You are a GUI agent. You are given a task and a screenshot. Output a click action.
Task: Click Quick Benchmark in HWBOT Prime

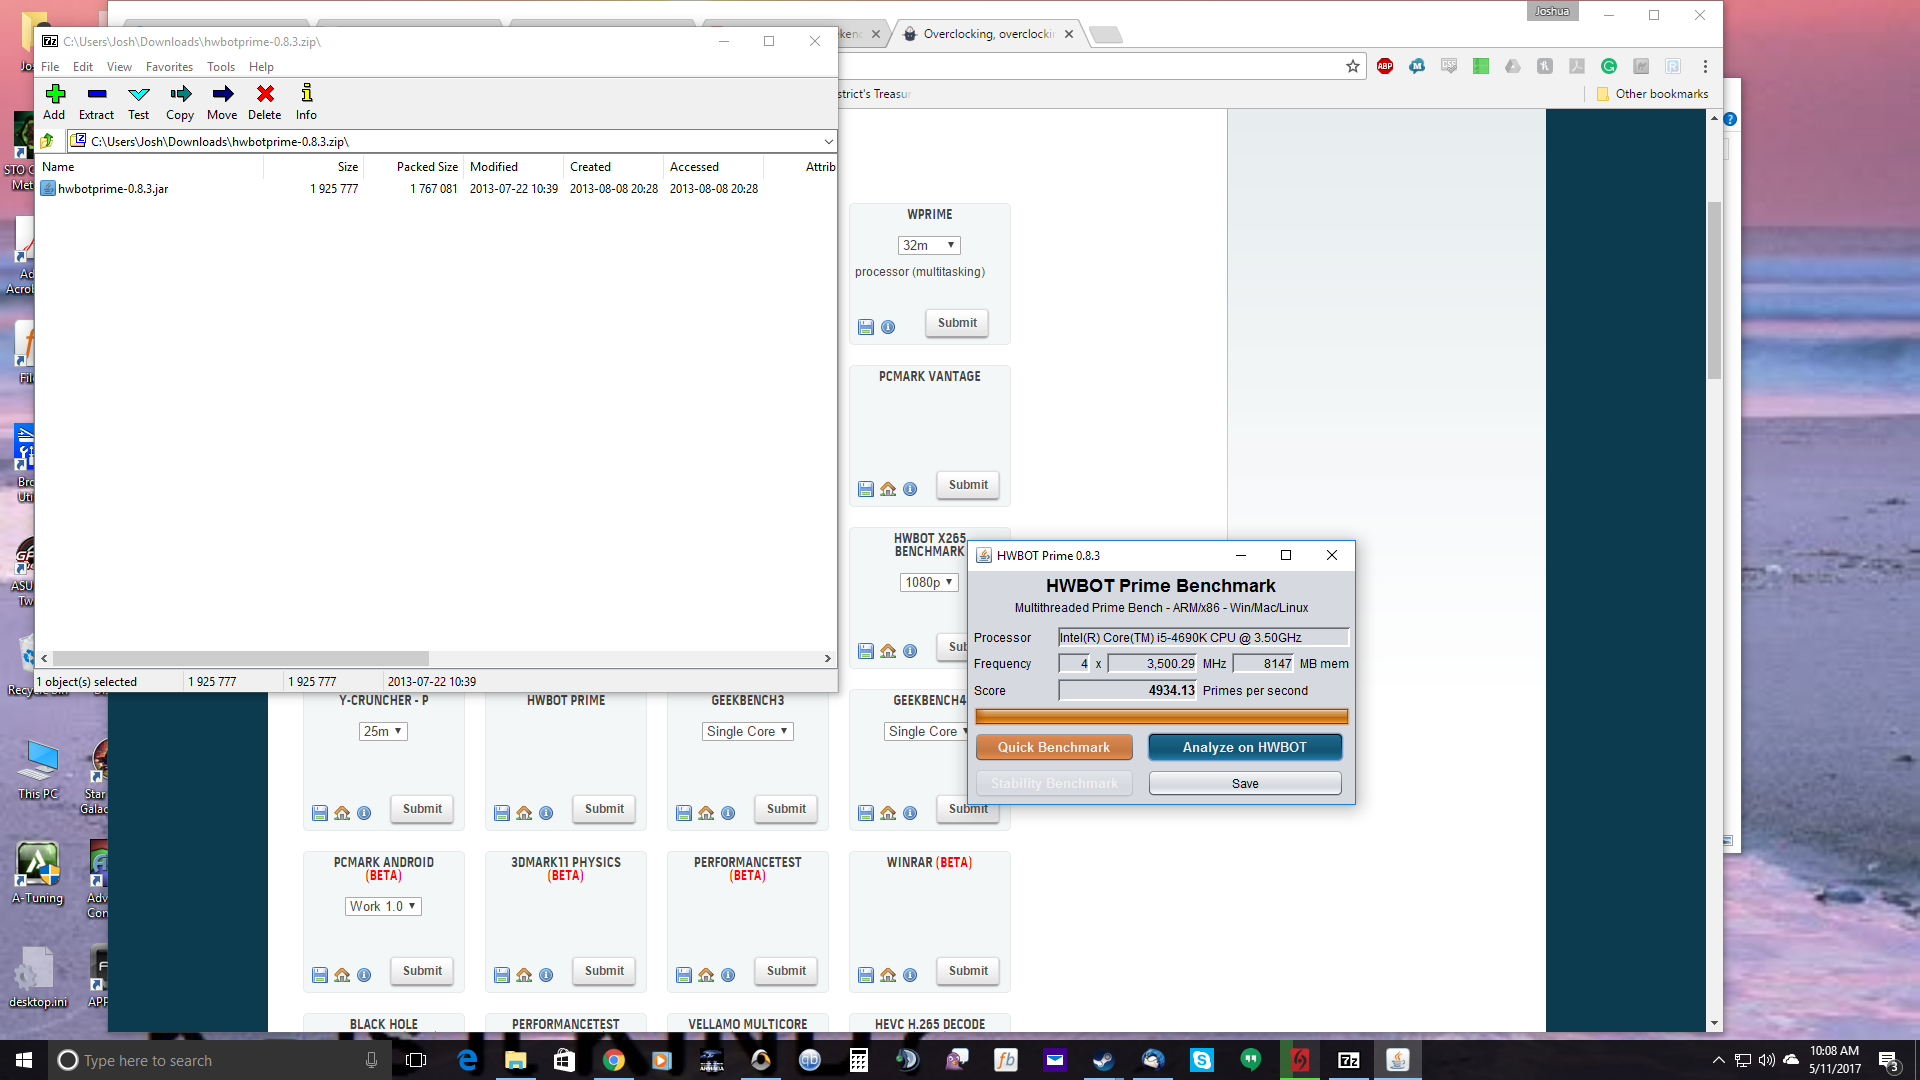(x=1054, y=747)
